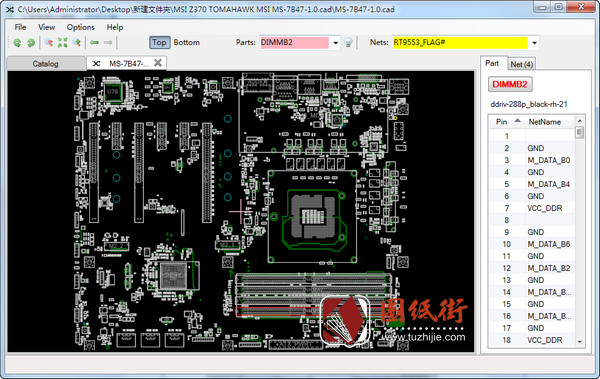The width and height of the screenshot is (600, 379).
Task: Select the Top board side view
Action: 159,42
